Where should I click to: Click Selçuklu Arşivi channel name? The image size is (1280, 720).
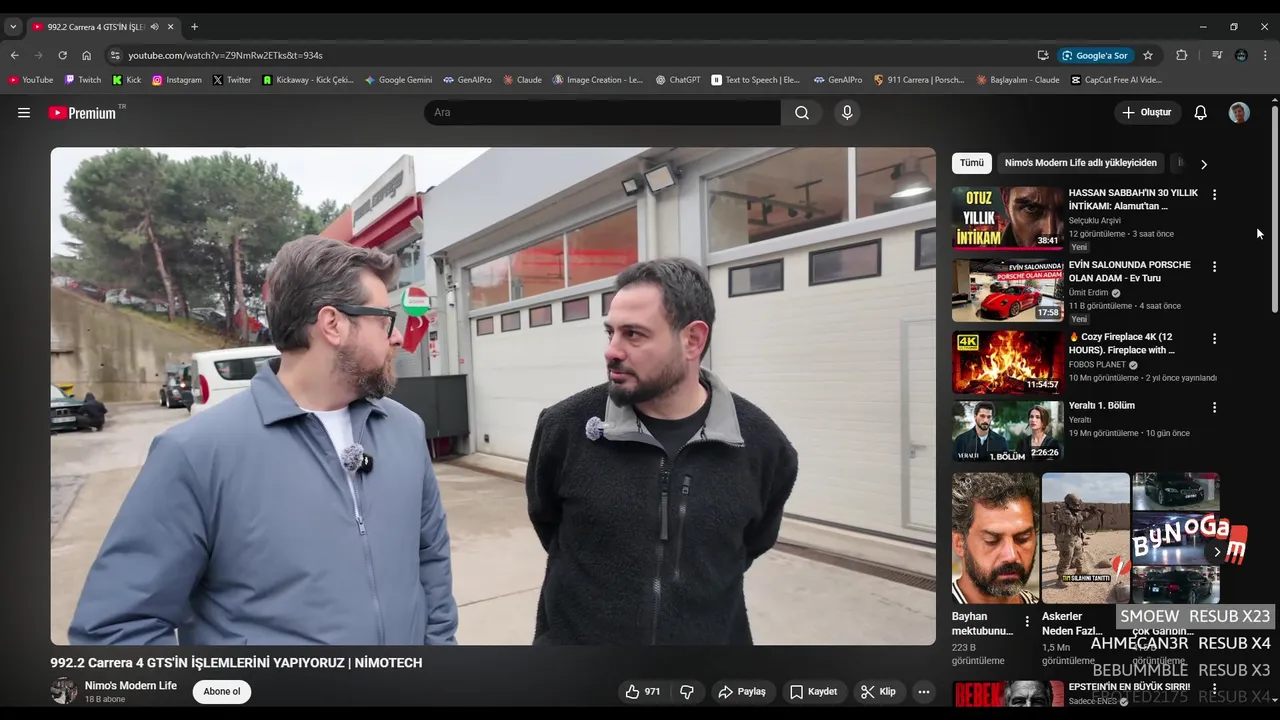1095,221
